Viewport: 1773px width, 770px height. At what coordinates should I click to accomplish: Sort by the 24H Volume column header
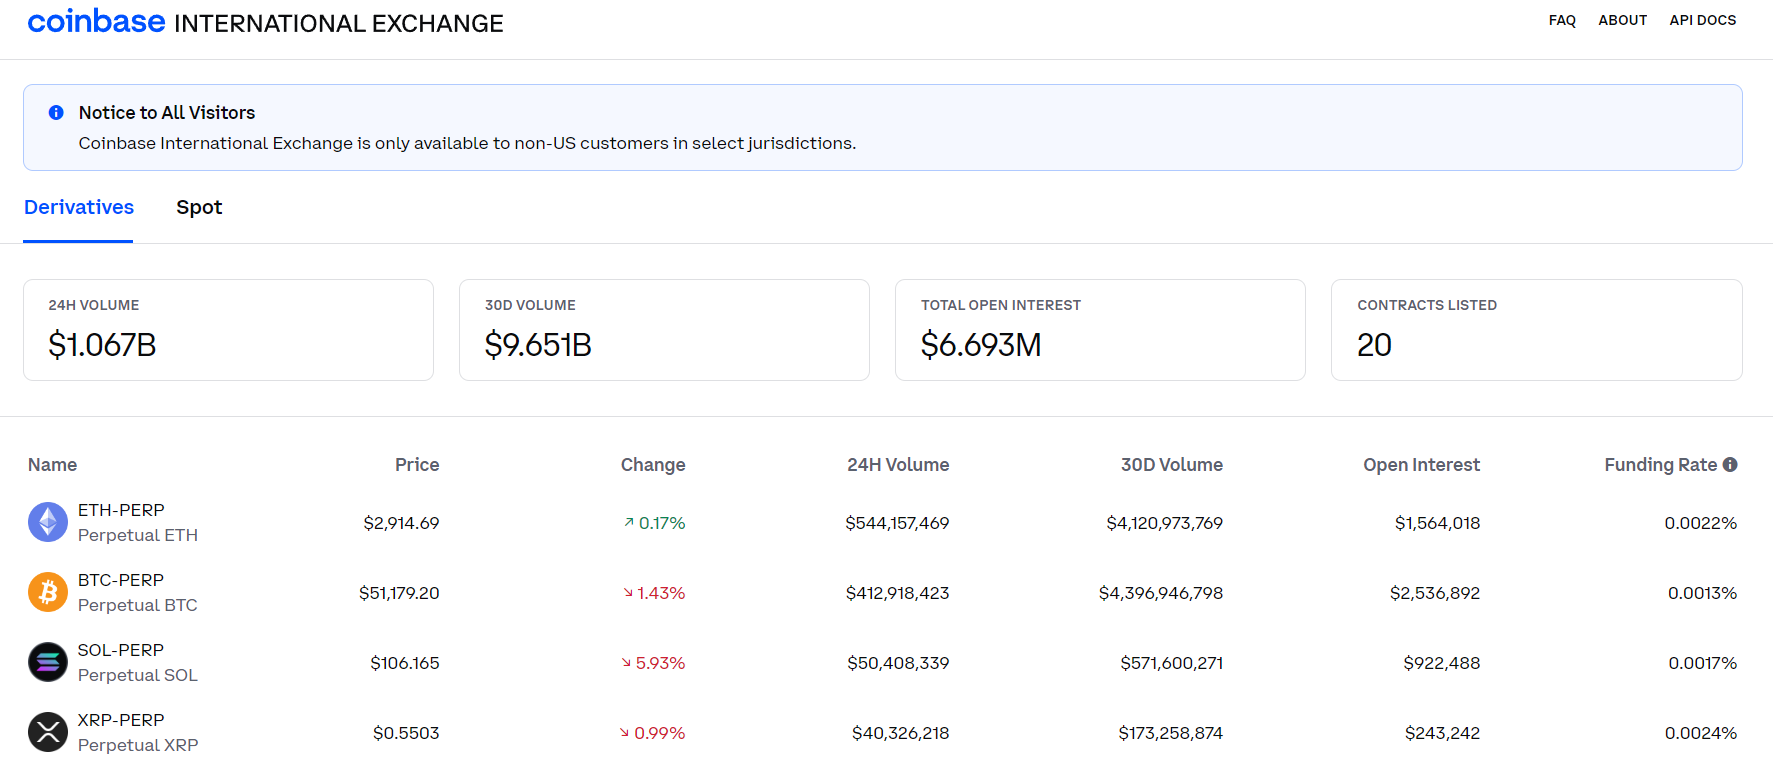click(898, 464)
